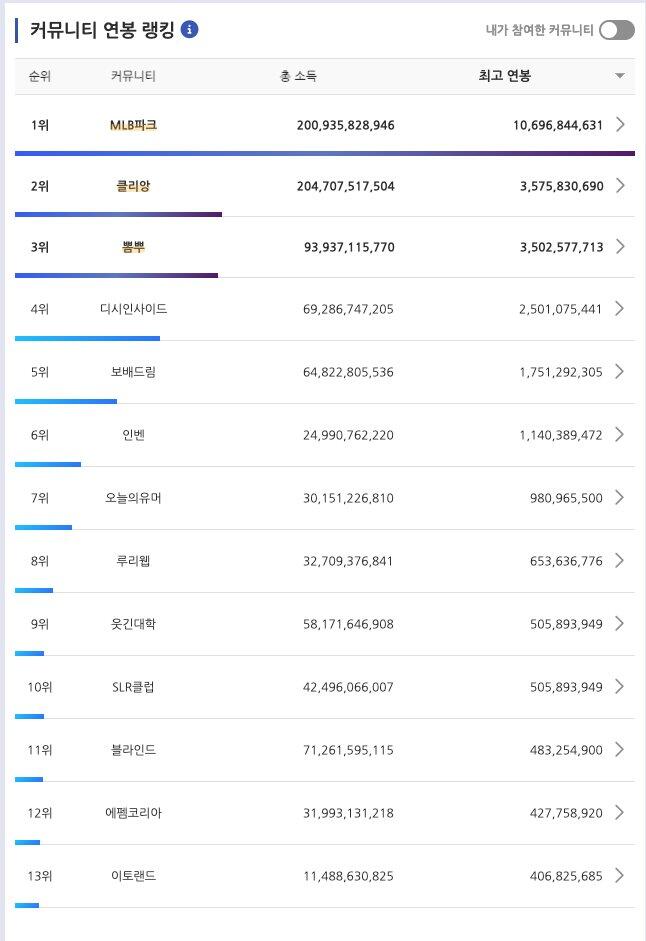The width and height of the screenshot is (646, 941).
Task: Select the SLR클럽 community name
Action: pos(133,687)
